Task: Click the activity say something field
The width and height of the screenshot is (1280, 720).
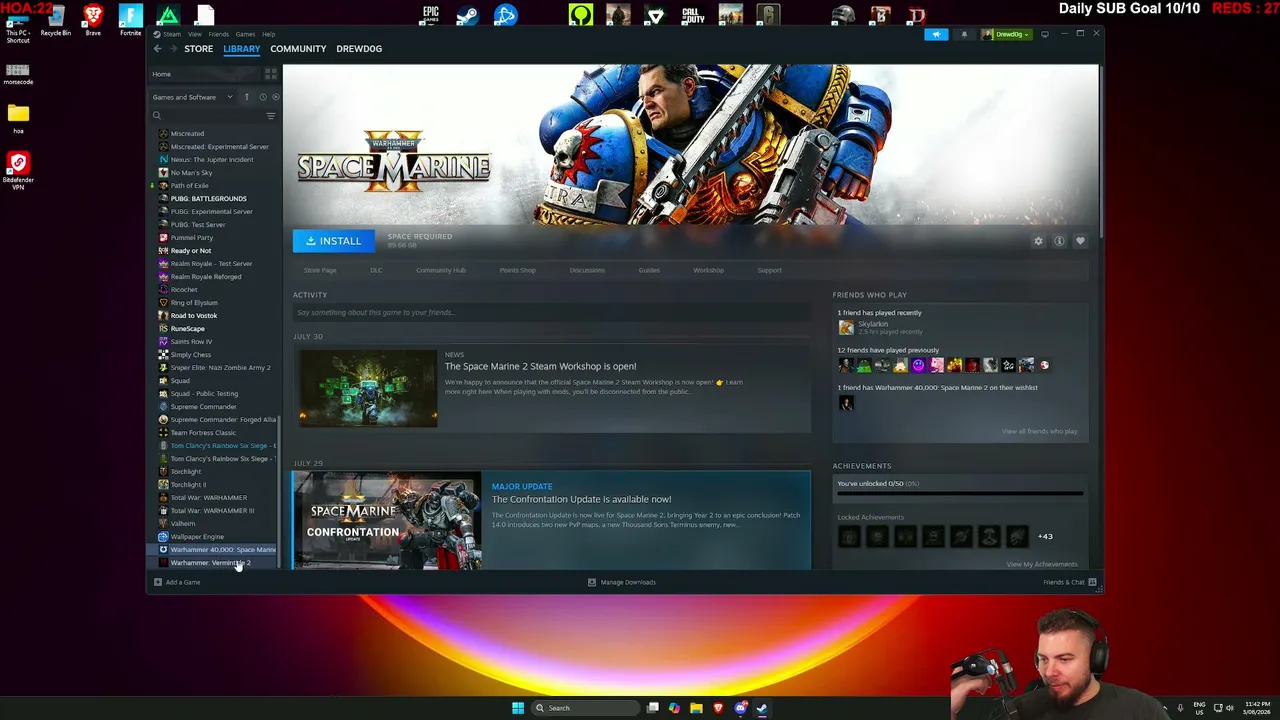Action: (x=551, y=313)
